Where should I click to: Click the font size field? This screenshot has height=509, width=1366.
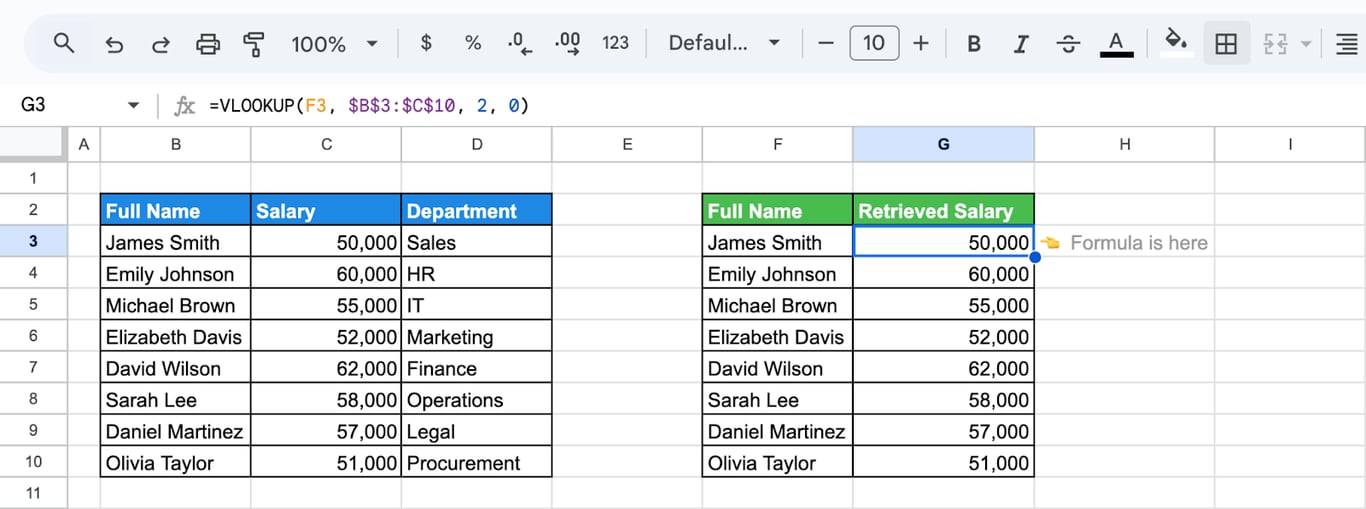pos(874,43)
